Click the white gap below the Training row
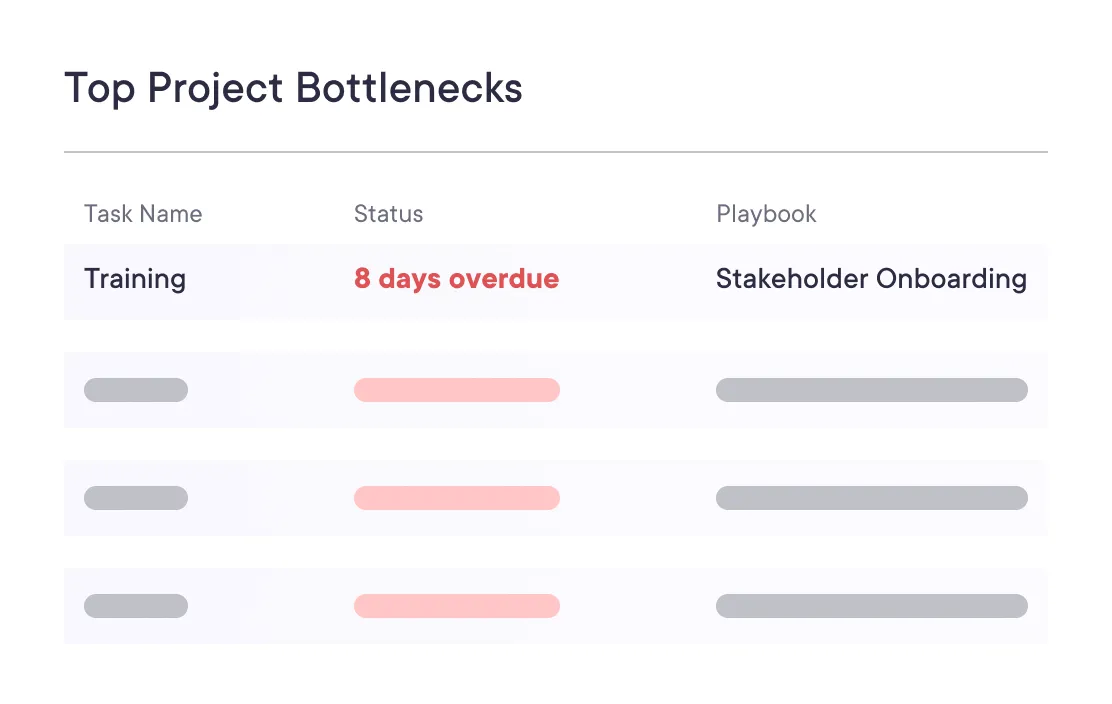Image resolution: width=1112 pixels, height=704 pixels. point(556,336)
